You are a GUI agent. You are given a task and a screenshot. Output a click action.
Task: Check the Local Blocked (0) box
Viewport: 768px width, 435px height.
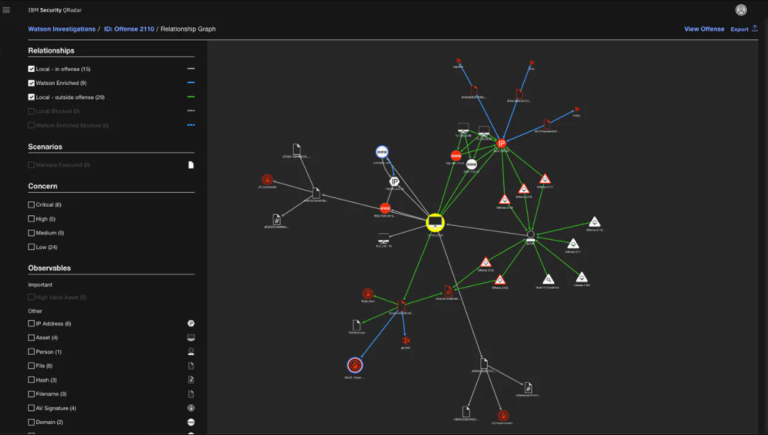coord(31,111)
